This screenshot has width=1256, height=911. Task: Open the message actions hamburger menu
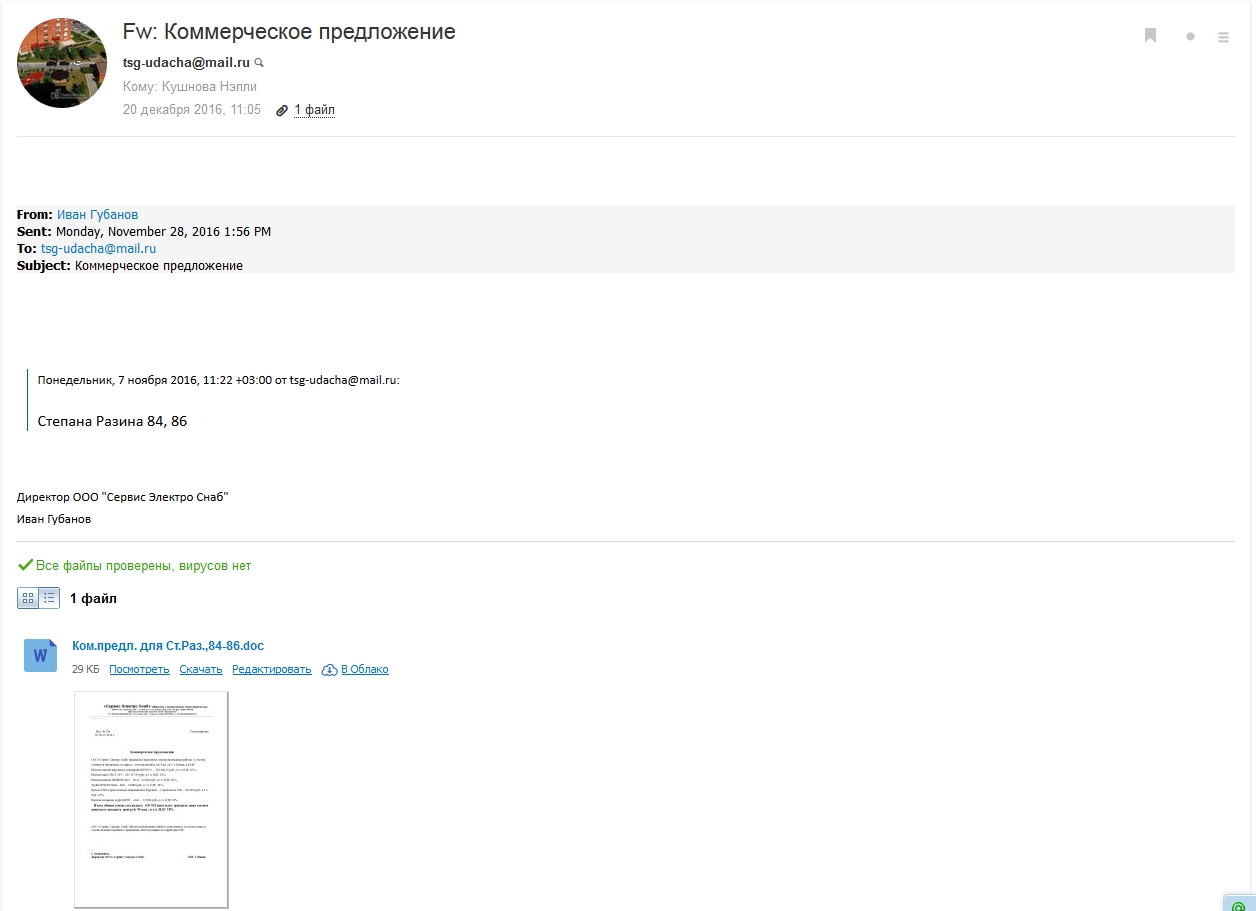click(x=1223, y=37)
